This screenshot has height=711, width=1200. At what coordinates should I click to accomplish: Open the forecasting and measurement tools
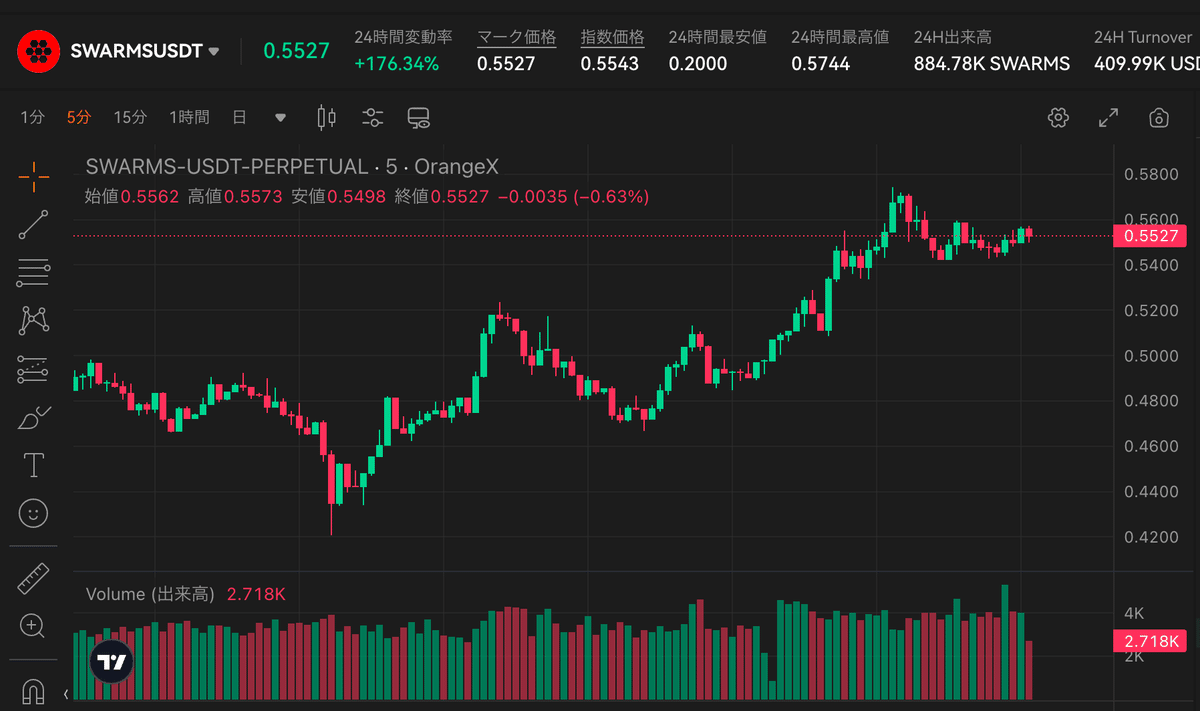coord(33,369)
